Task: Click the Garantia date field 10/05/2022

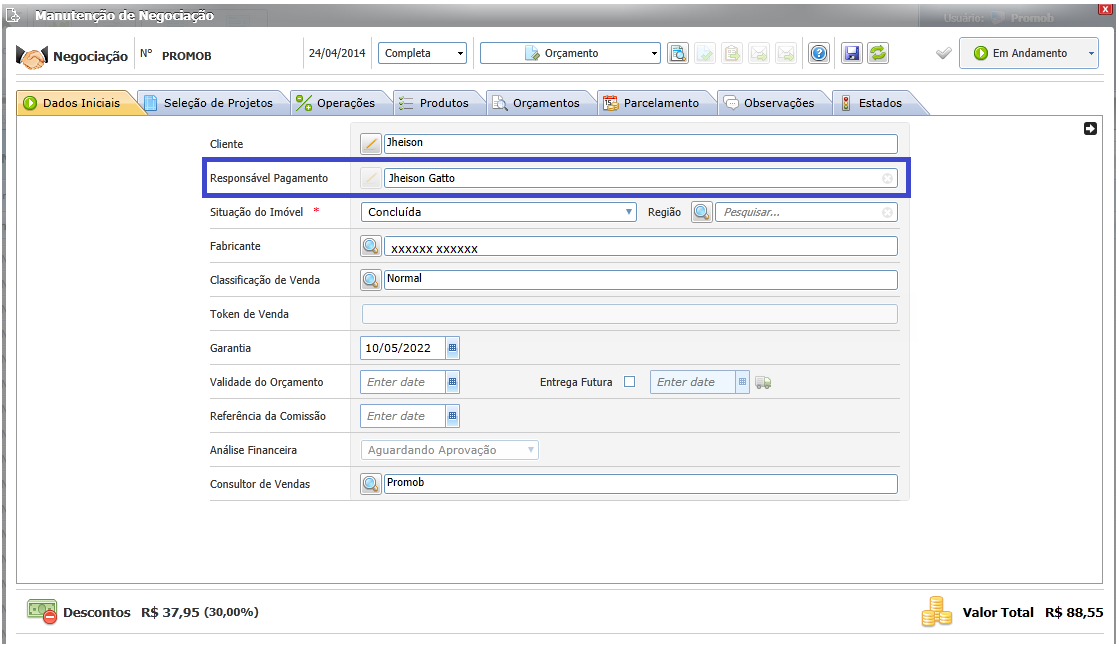Action: (403, 348)
